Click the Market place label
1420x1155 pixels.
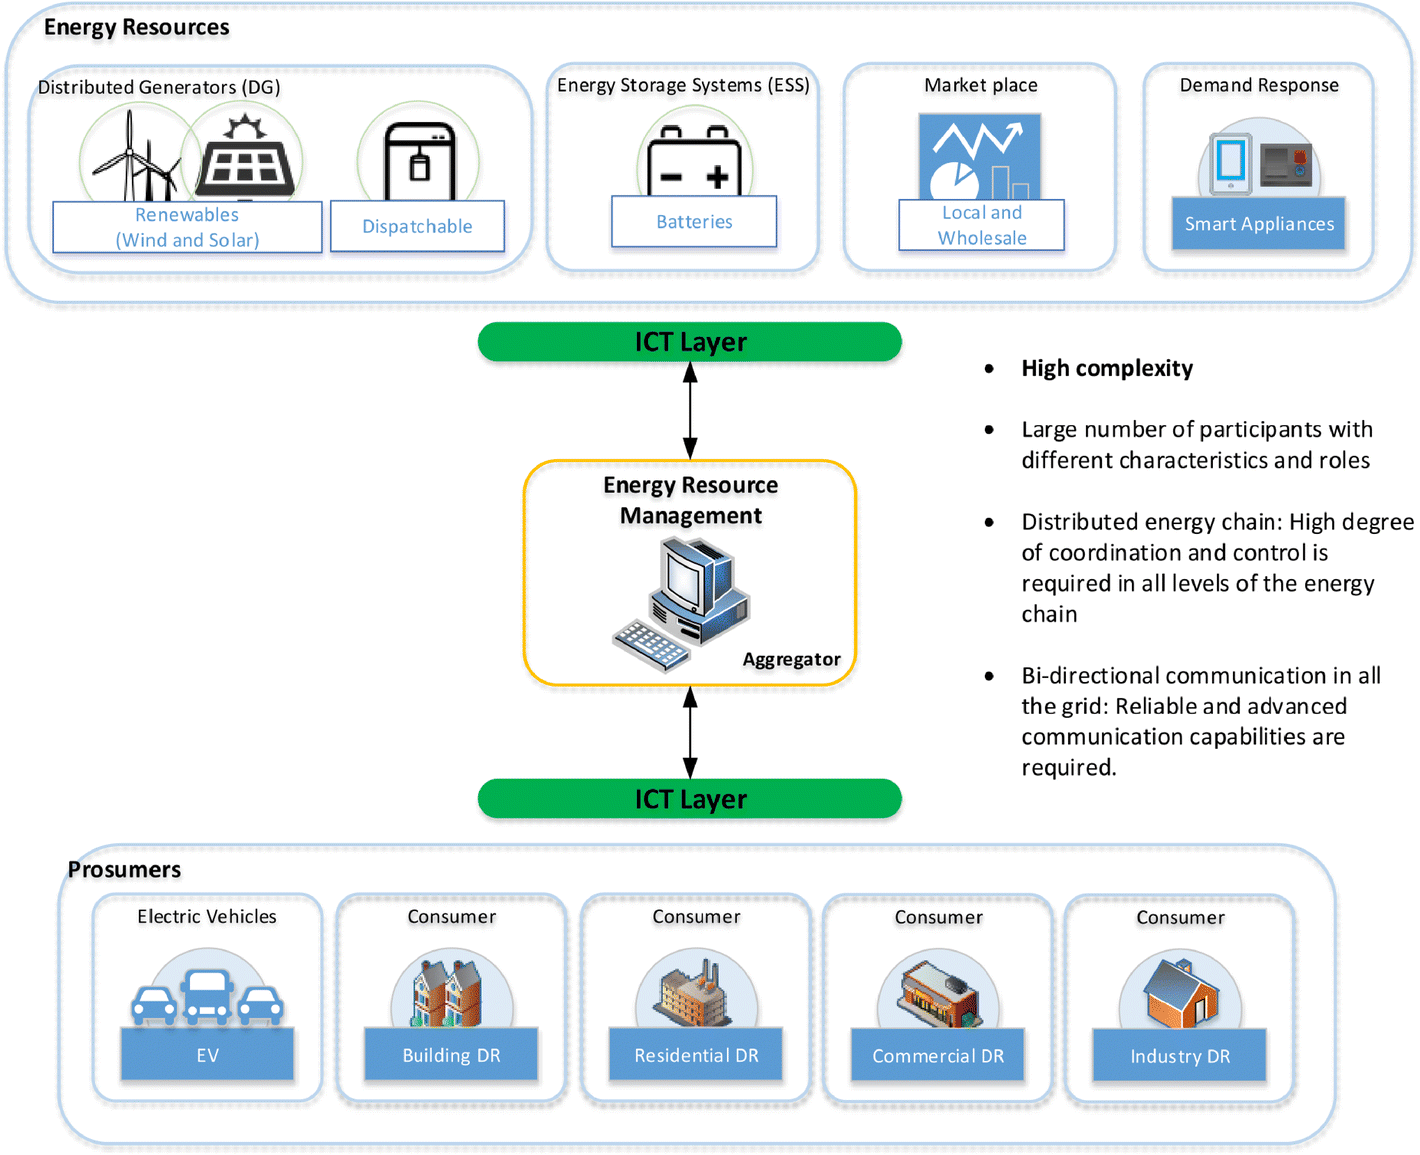click(981, 85)
